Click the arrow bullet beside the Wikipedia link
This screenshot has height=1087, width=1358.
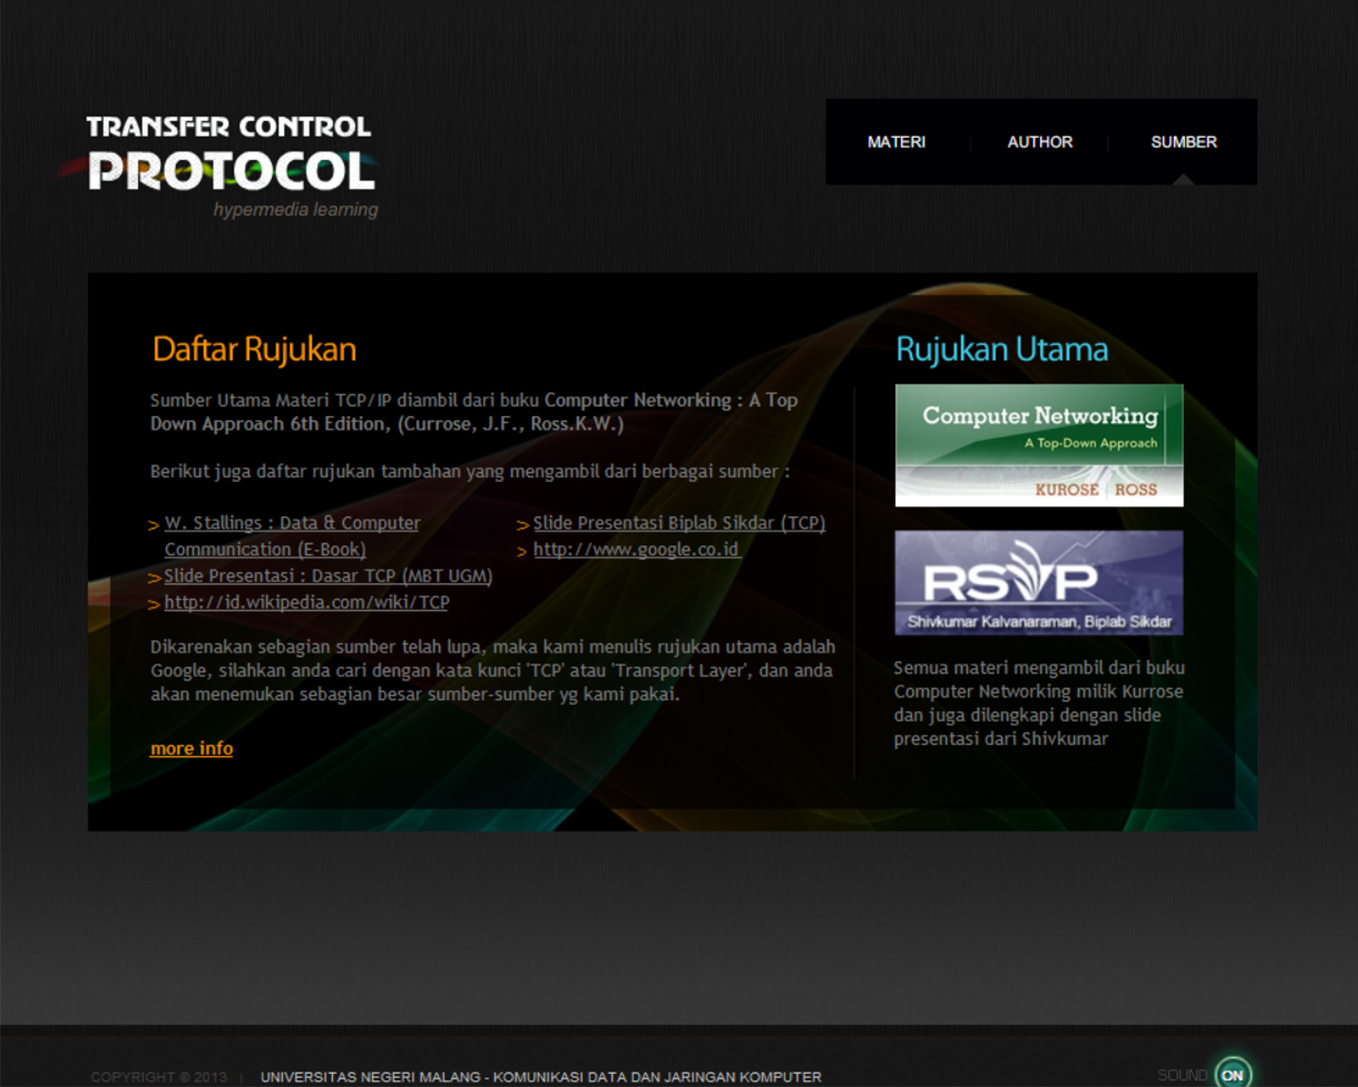(154, 604)
